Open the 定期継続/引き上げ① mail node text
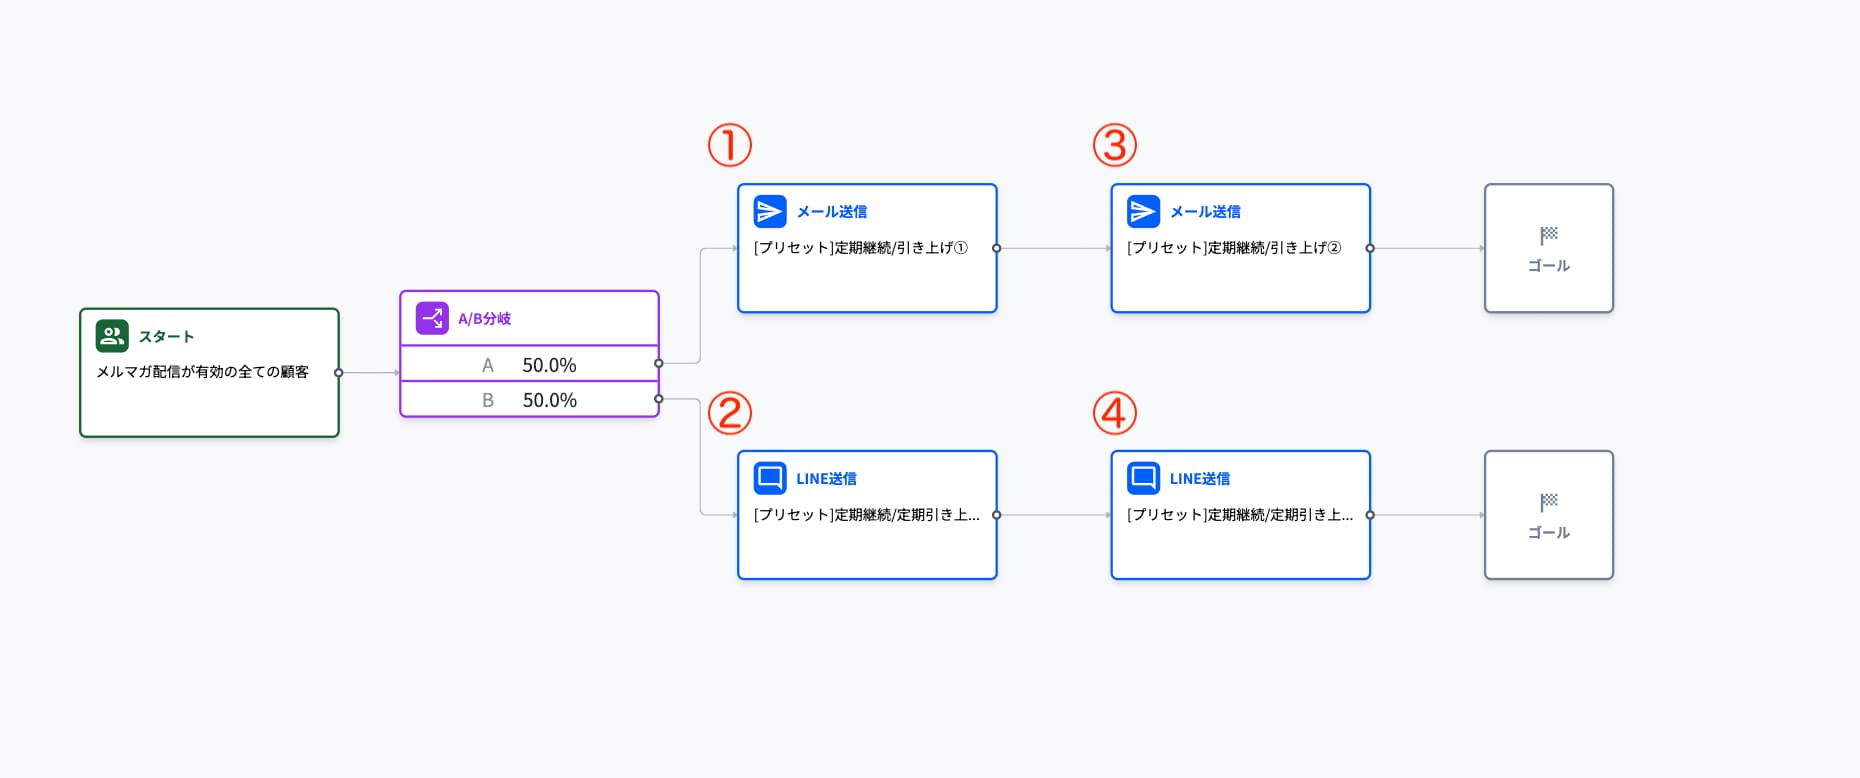 (x=860, y=248)
